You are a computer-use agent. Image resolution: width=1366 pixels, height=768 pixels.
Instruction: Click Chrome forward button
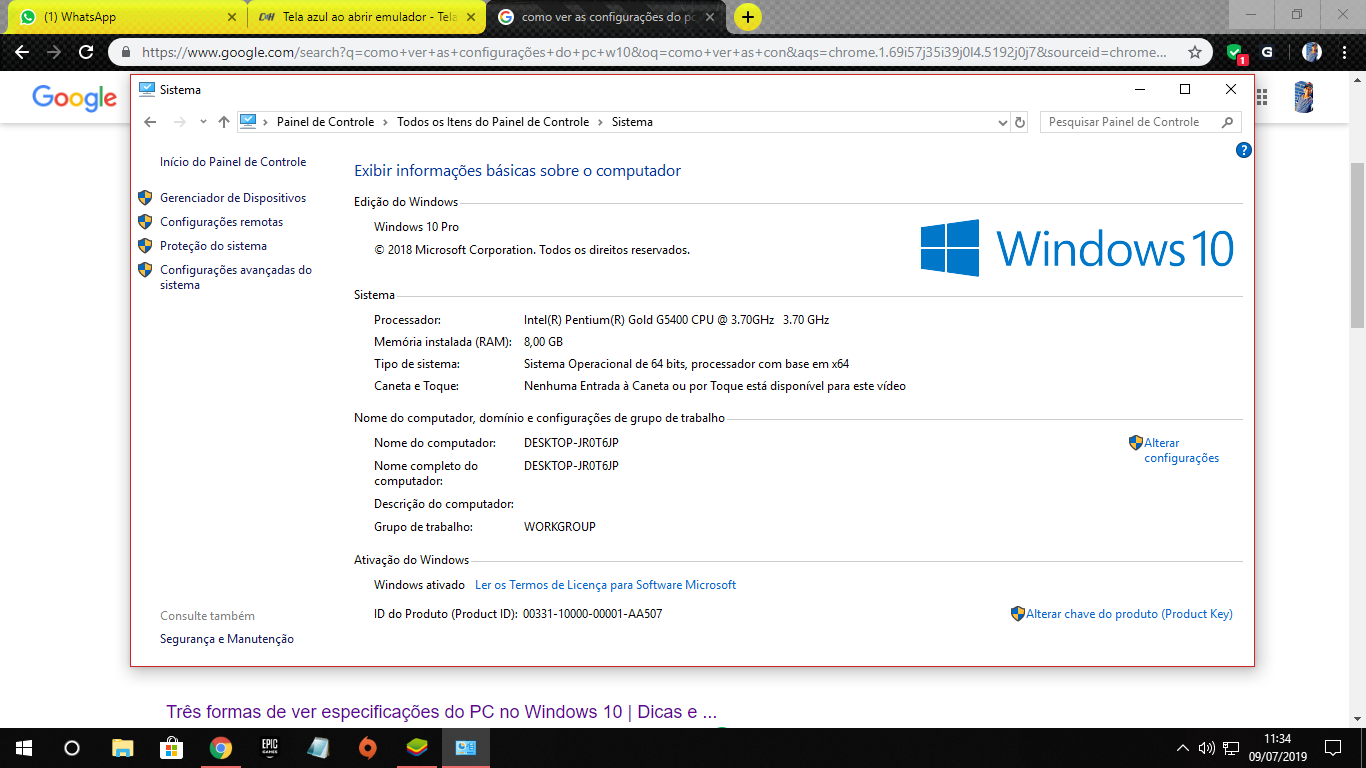click(x=54, y=52)
